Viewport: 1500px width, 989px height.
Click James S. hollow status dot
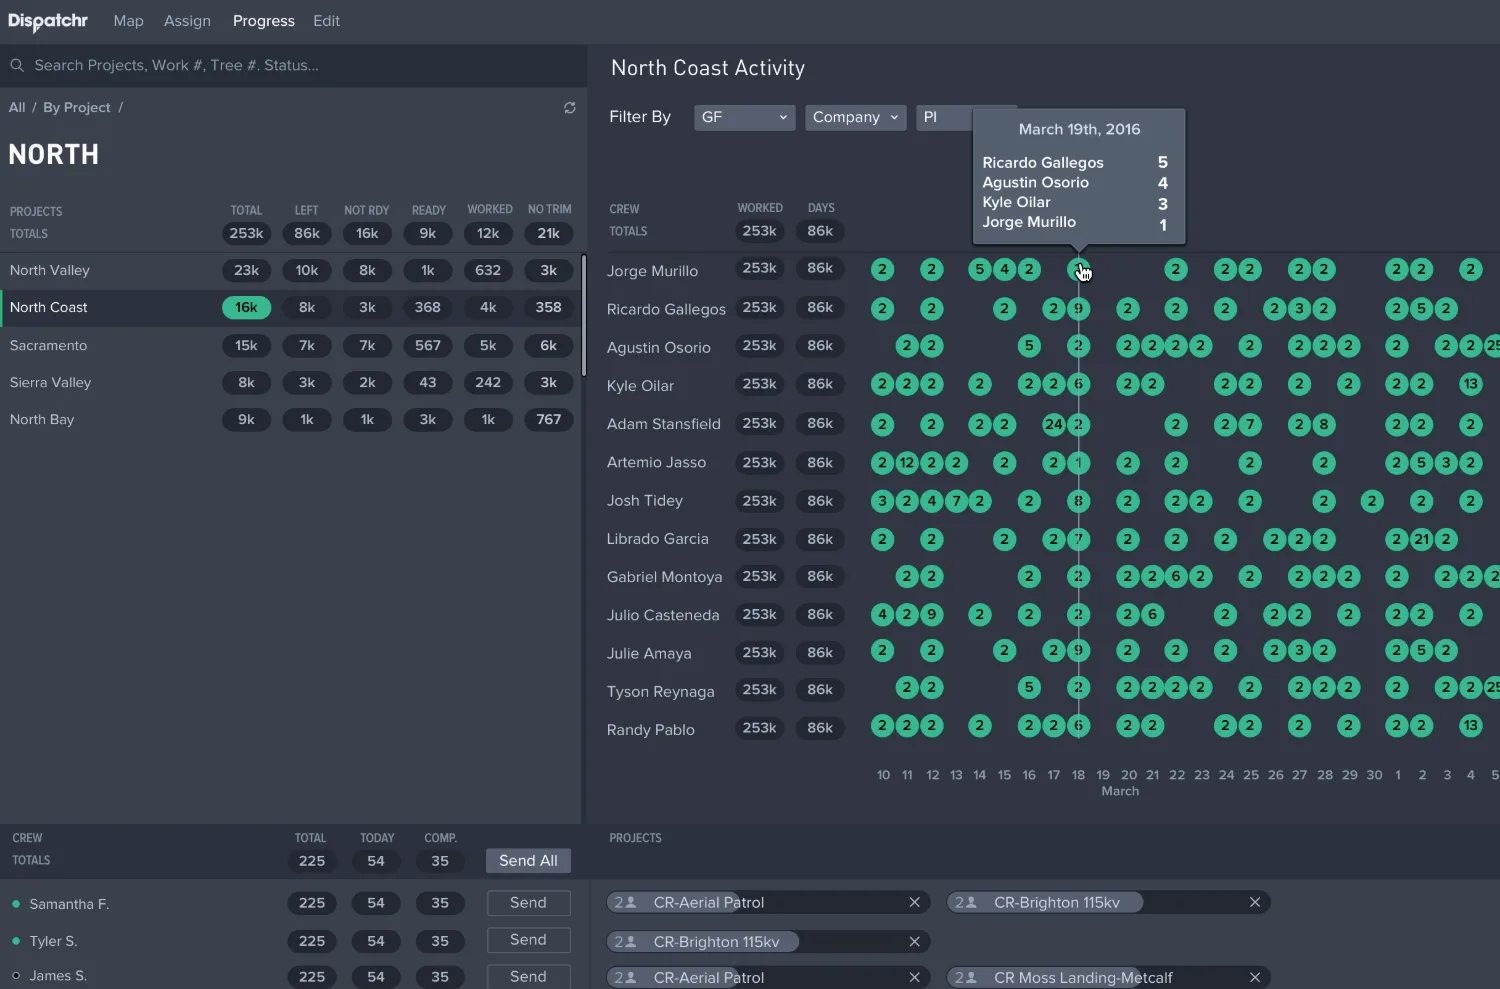point(16,976)
